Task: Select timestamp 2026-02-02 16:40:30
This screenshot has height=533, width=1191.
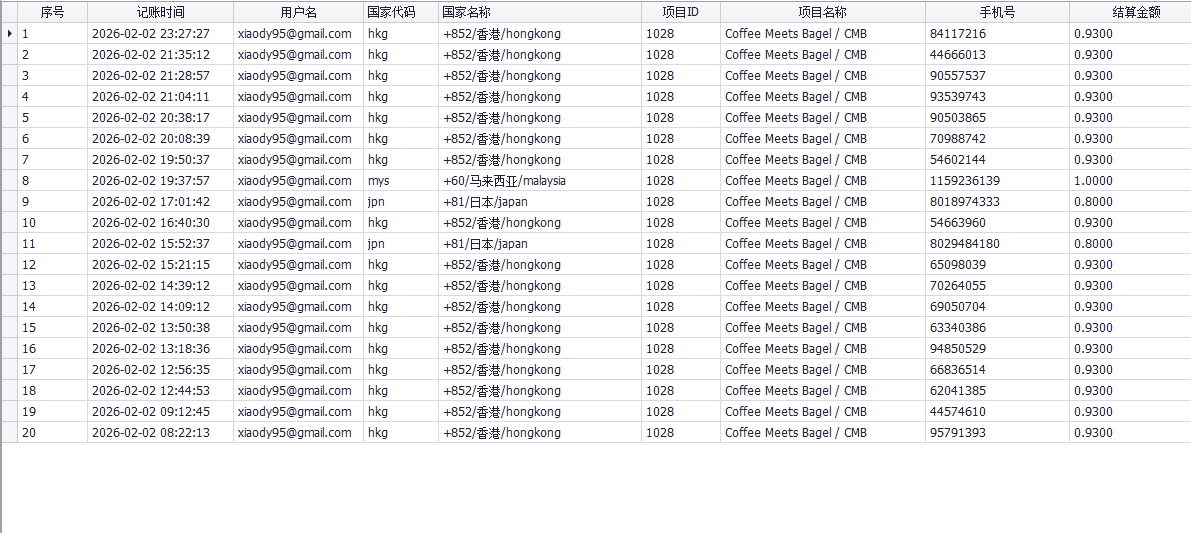Action: point(150,222)
